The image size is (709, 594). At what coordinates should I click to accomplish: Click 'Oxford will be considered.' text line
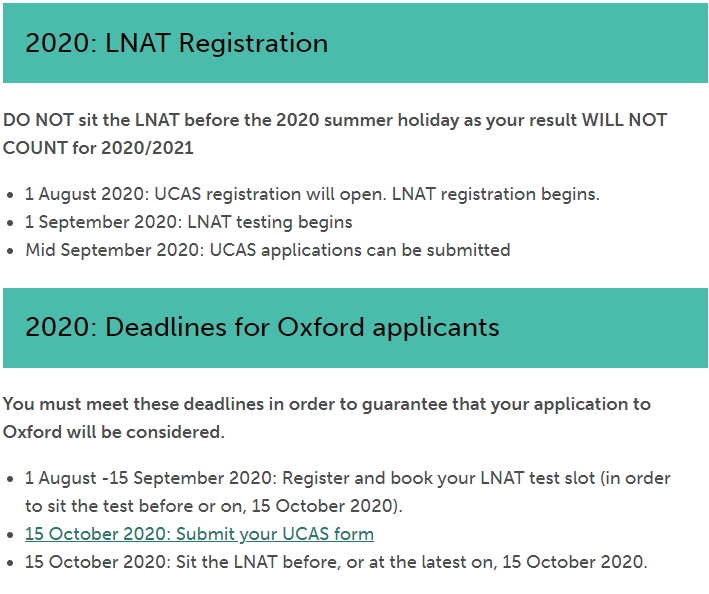point(114,432)
